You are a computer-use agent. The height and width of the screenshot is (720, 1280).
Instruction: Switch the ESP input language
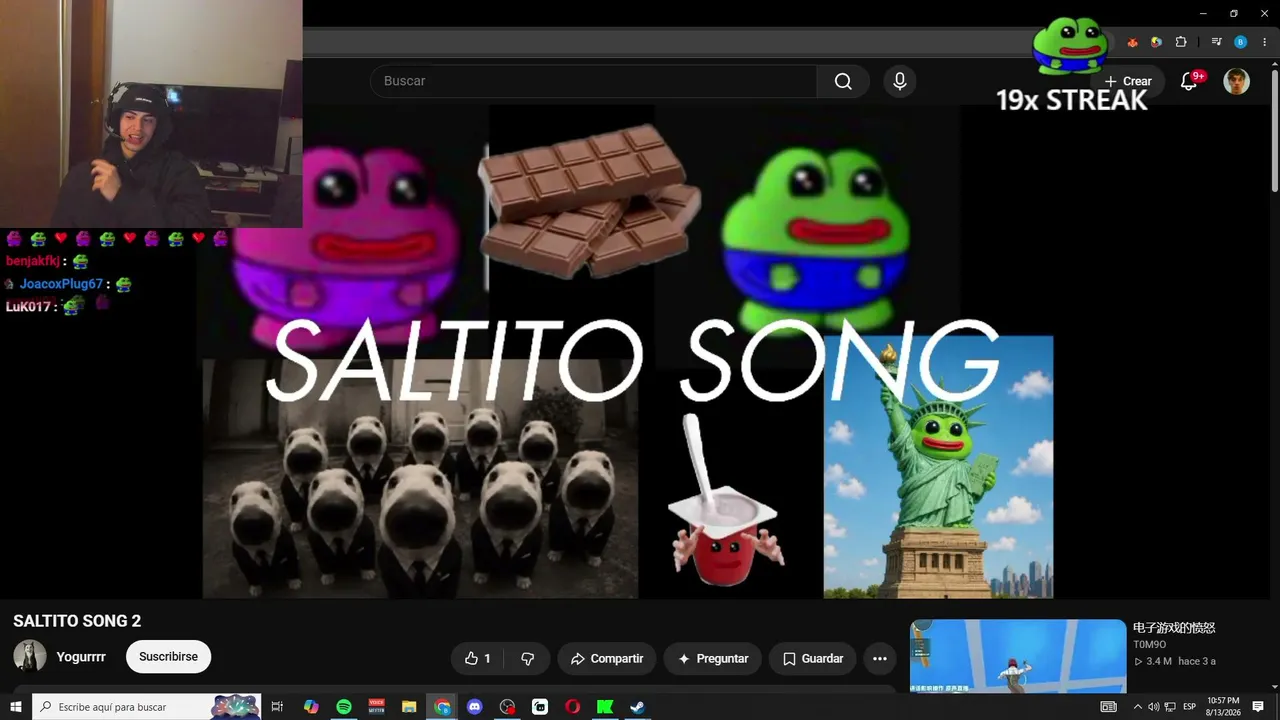pyautogui.click(x=1190, y=707)
